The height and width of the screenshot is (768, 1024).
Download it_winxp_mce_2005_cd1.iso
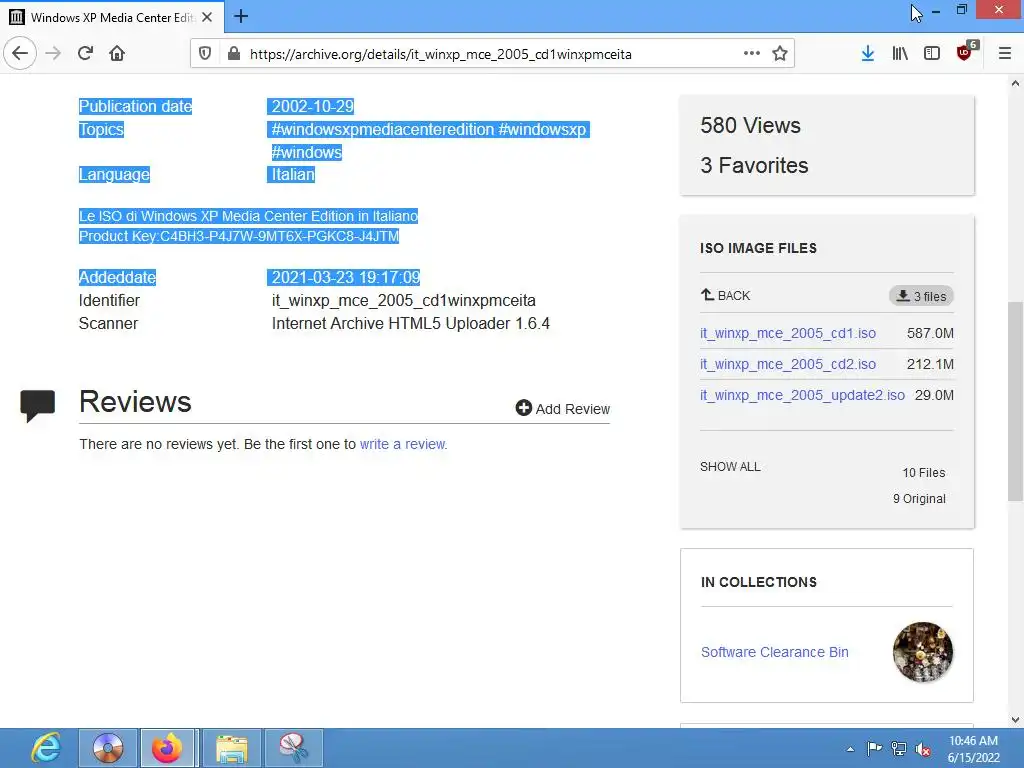(788, 333)
